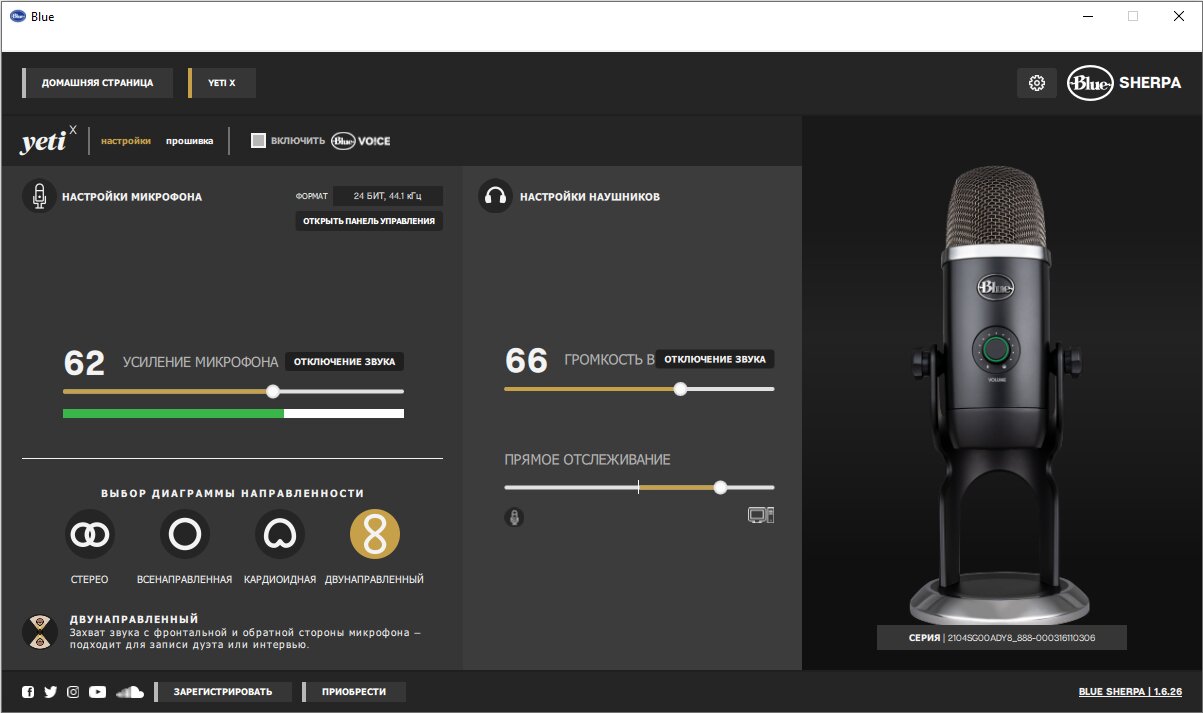Click the microphone icon under direct monitoring
The height and width of the screenshot is (713, 1203).
[x=514, y=517]
